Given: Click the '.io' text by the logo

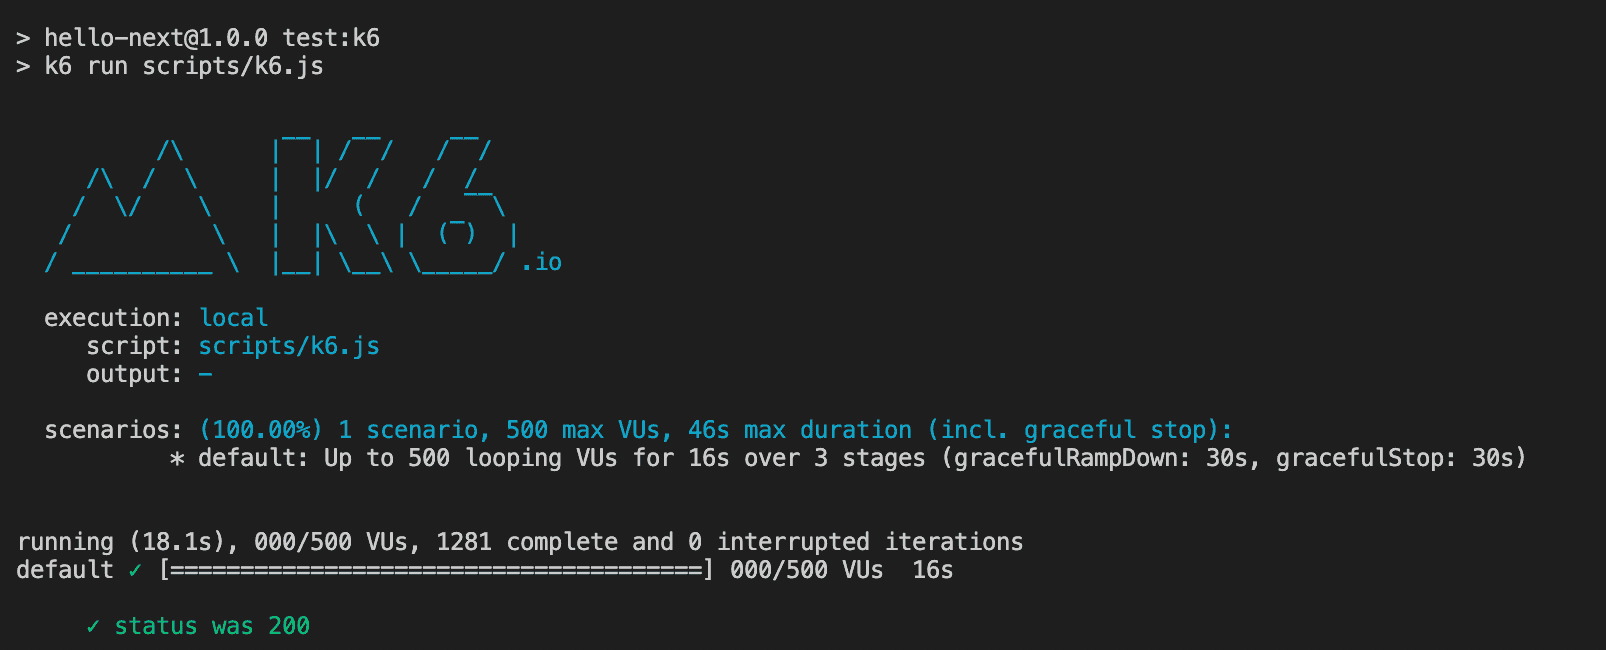Looking at the screenshot, I should pos(541,262).
